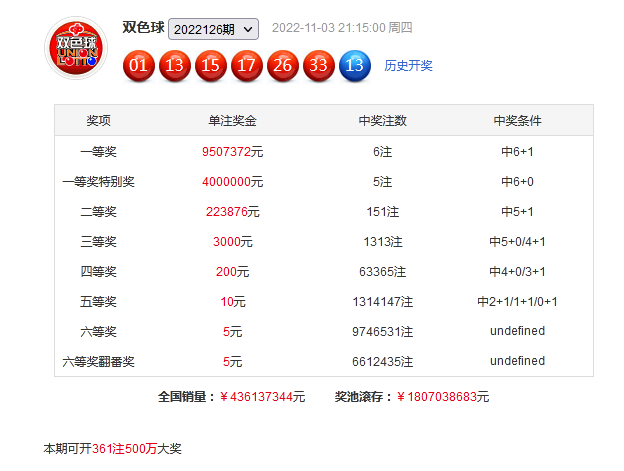Click the jackpot pool figure ¥1807038683元

(x=443, y=397)
